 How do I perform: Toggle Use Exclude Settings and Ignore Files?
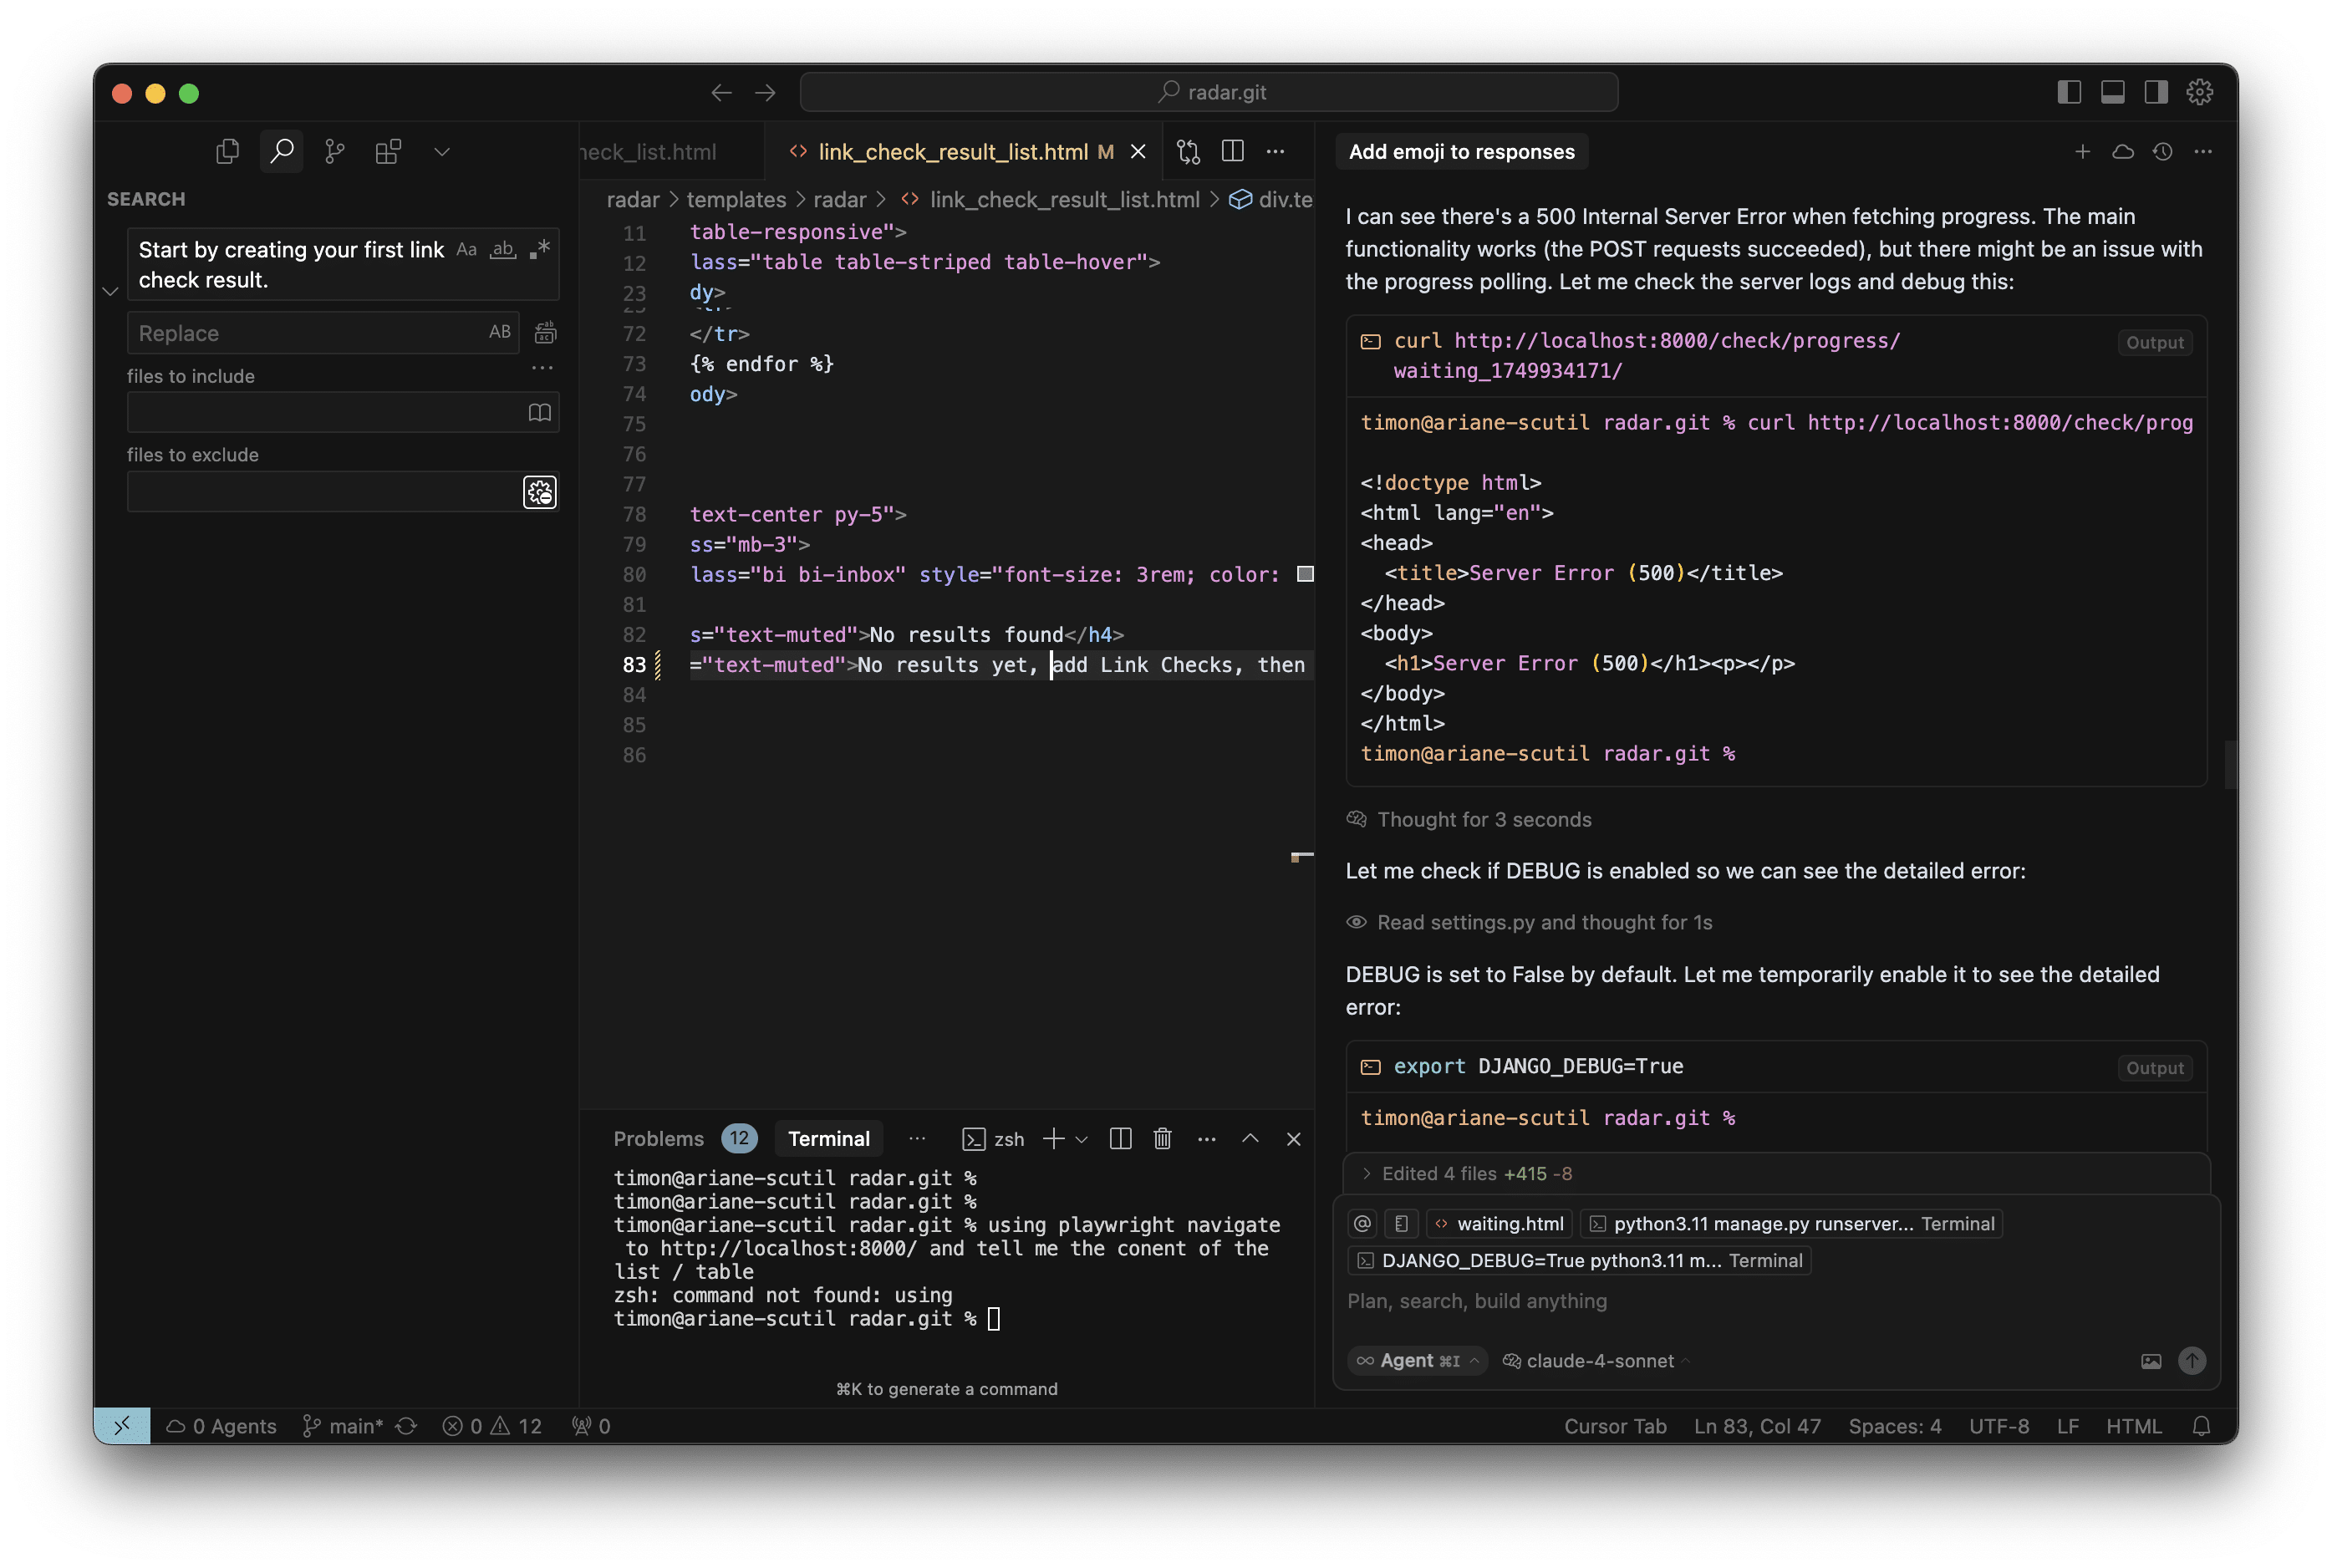(540, 492)
